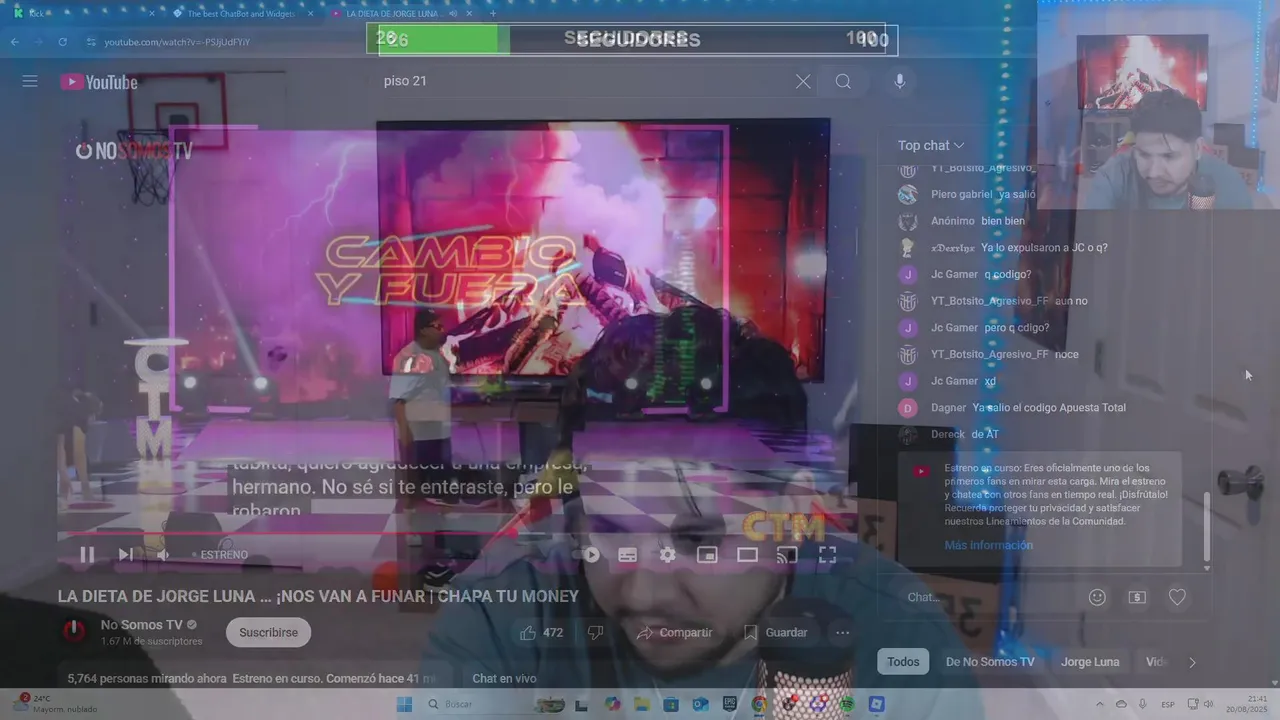Go back in the browser
Image resolution: width=1280 pixels, height=720 pixels.
14,42
